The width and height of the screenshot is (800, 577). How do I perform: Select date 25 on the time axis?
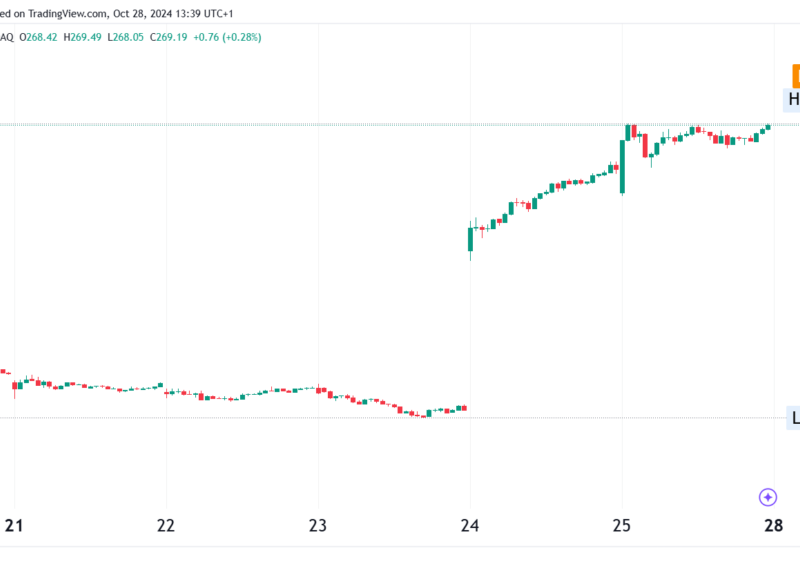coord(622,525)
